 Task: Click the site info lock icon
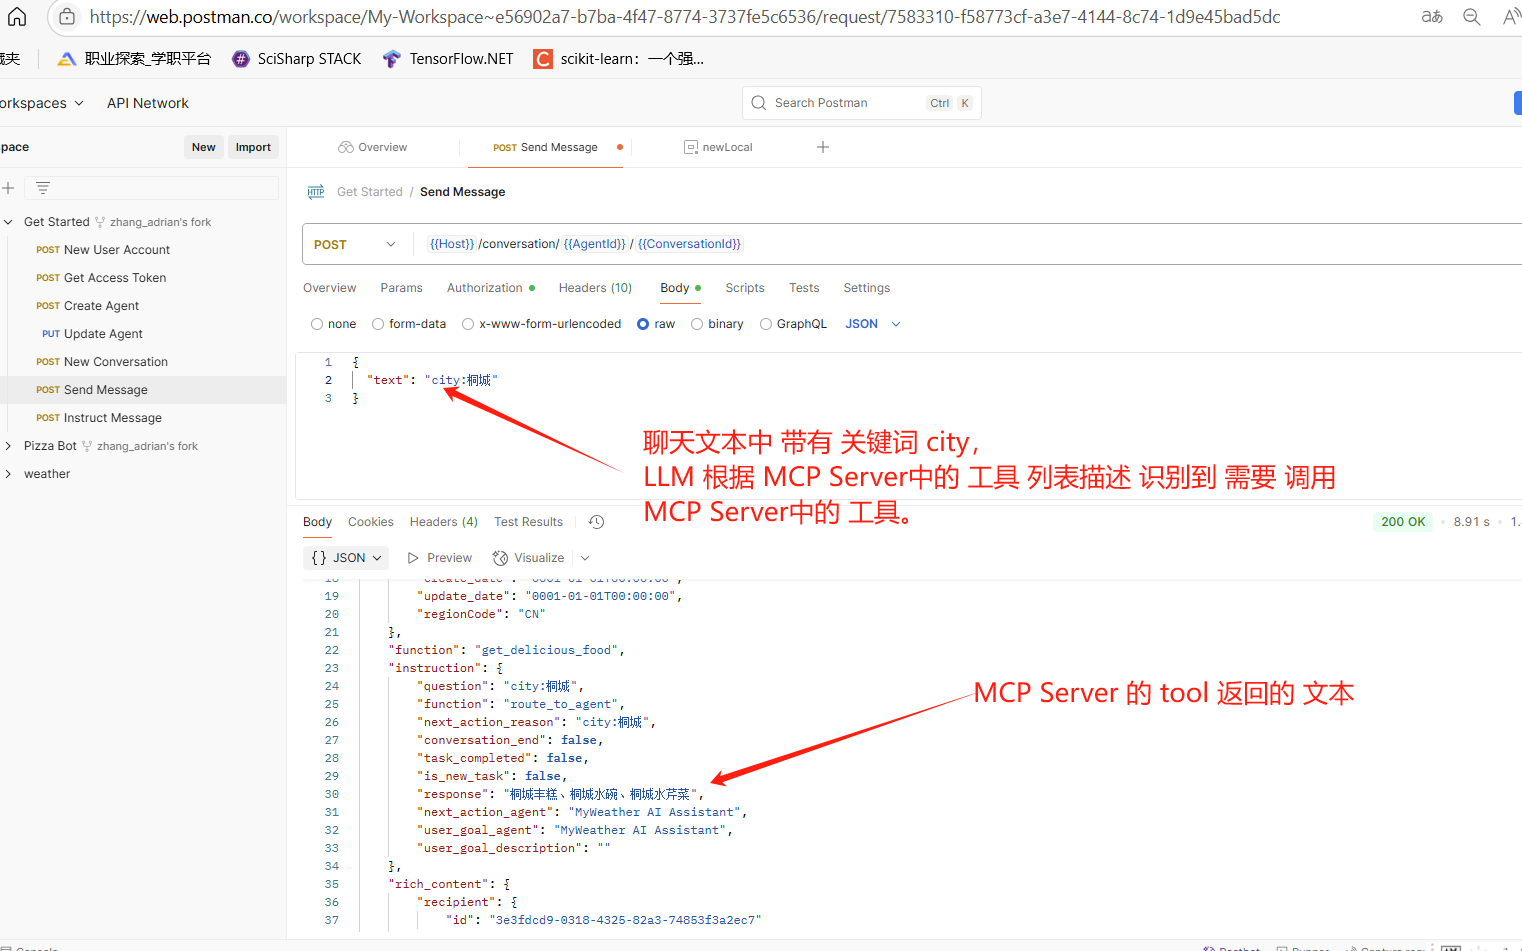(66, 16)
